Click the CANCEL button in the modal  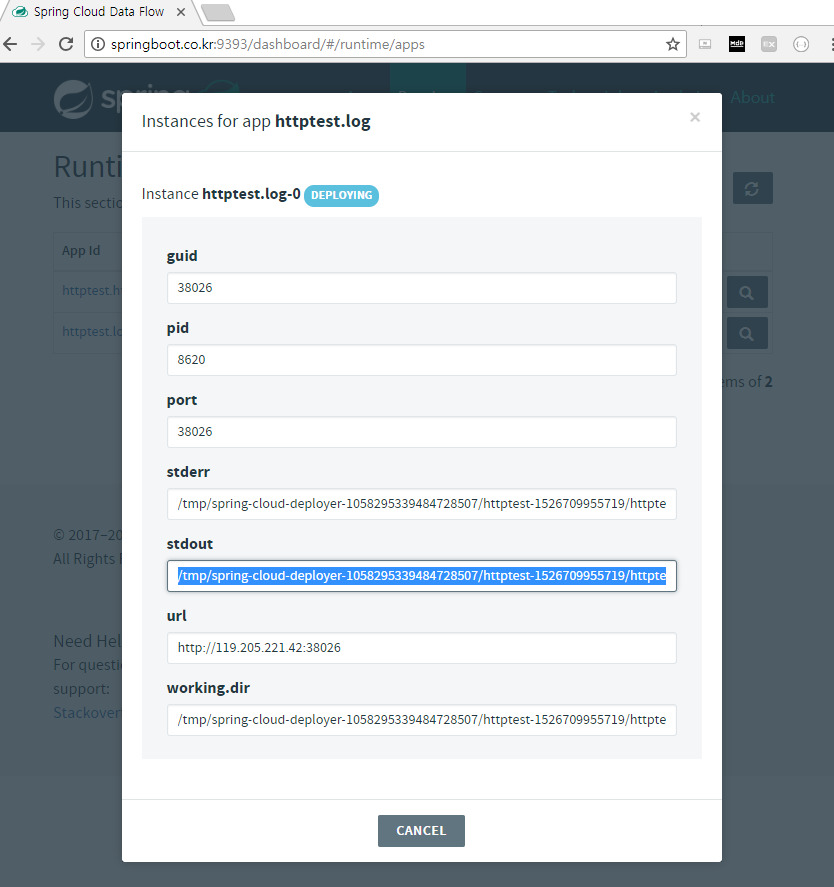point(421,830)
